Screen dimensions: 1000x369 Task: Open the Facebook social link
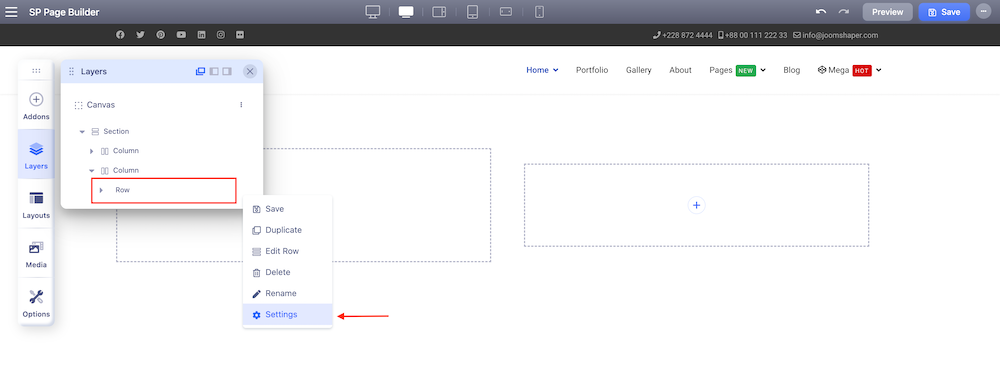pos(120,35)
